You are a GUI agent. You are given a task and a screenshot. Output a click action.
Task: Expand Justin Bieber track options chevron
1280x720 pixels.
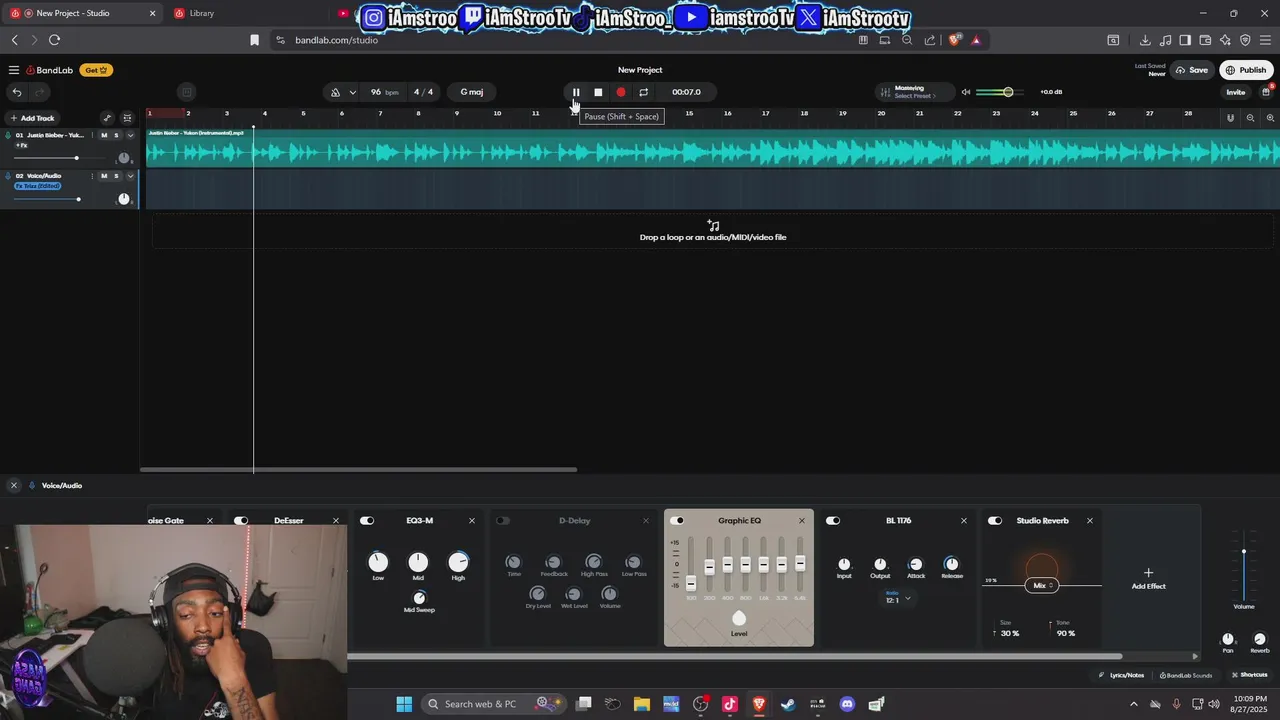tap(130, 135)
